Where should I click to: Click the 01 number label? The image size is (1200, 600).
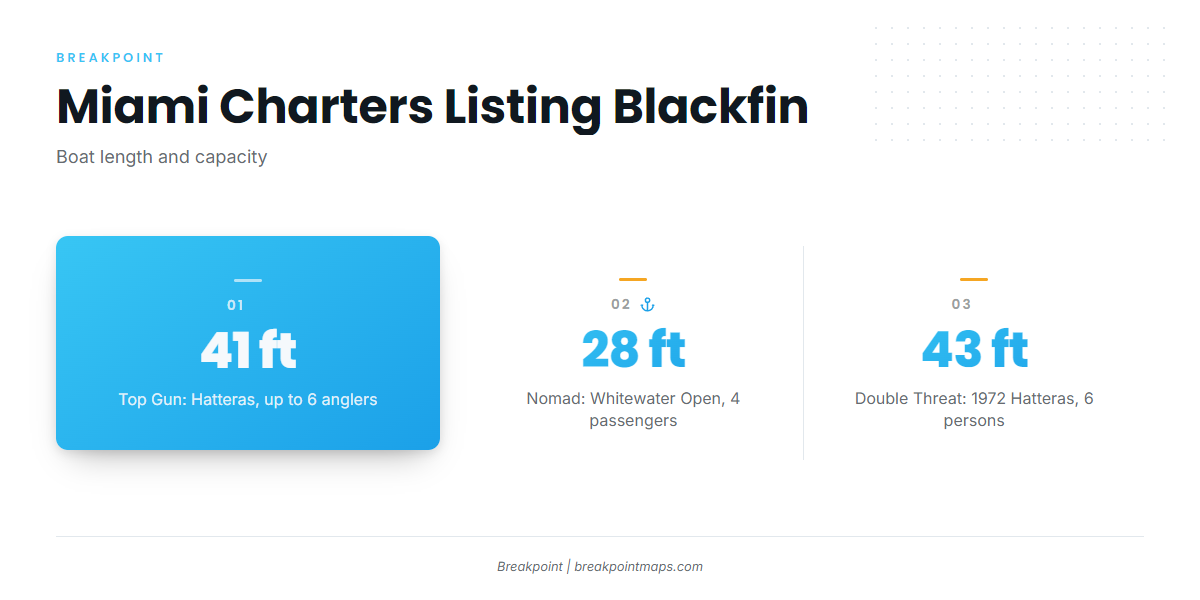pyautogui.click(x=236, y=305)
